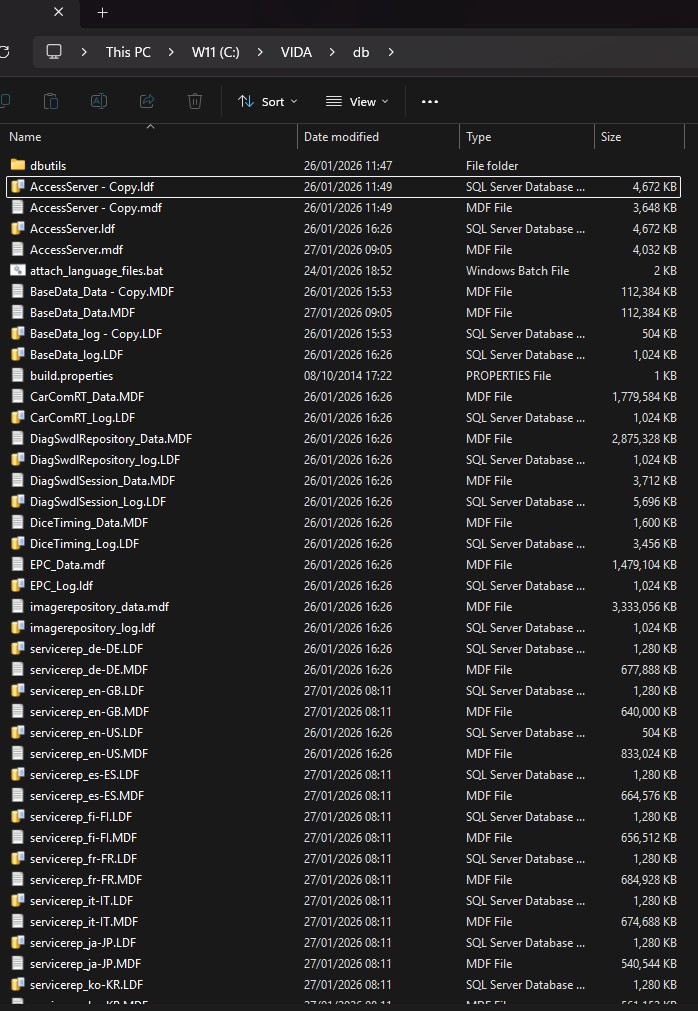The height and width of the screenshot is (1011, 698).
Task: Open the See more (three dots) menu
Action: (430, 101)
